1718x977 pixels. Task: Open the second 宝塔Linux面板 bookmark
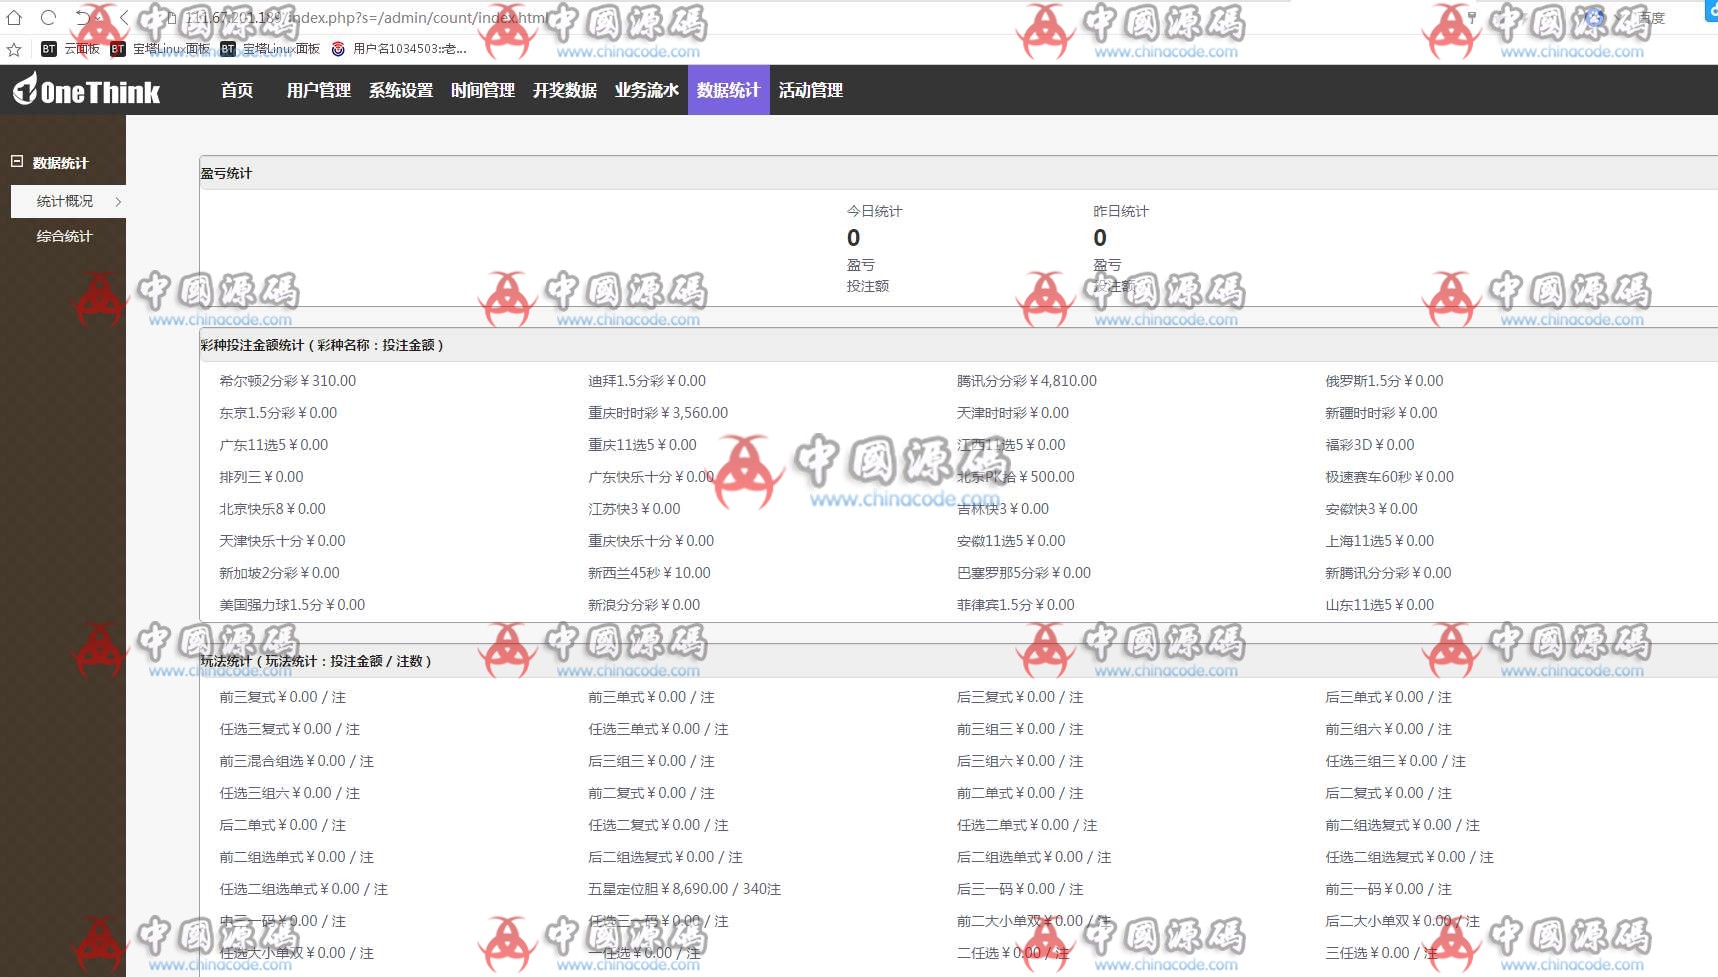pos(270,49)
